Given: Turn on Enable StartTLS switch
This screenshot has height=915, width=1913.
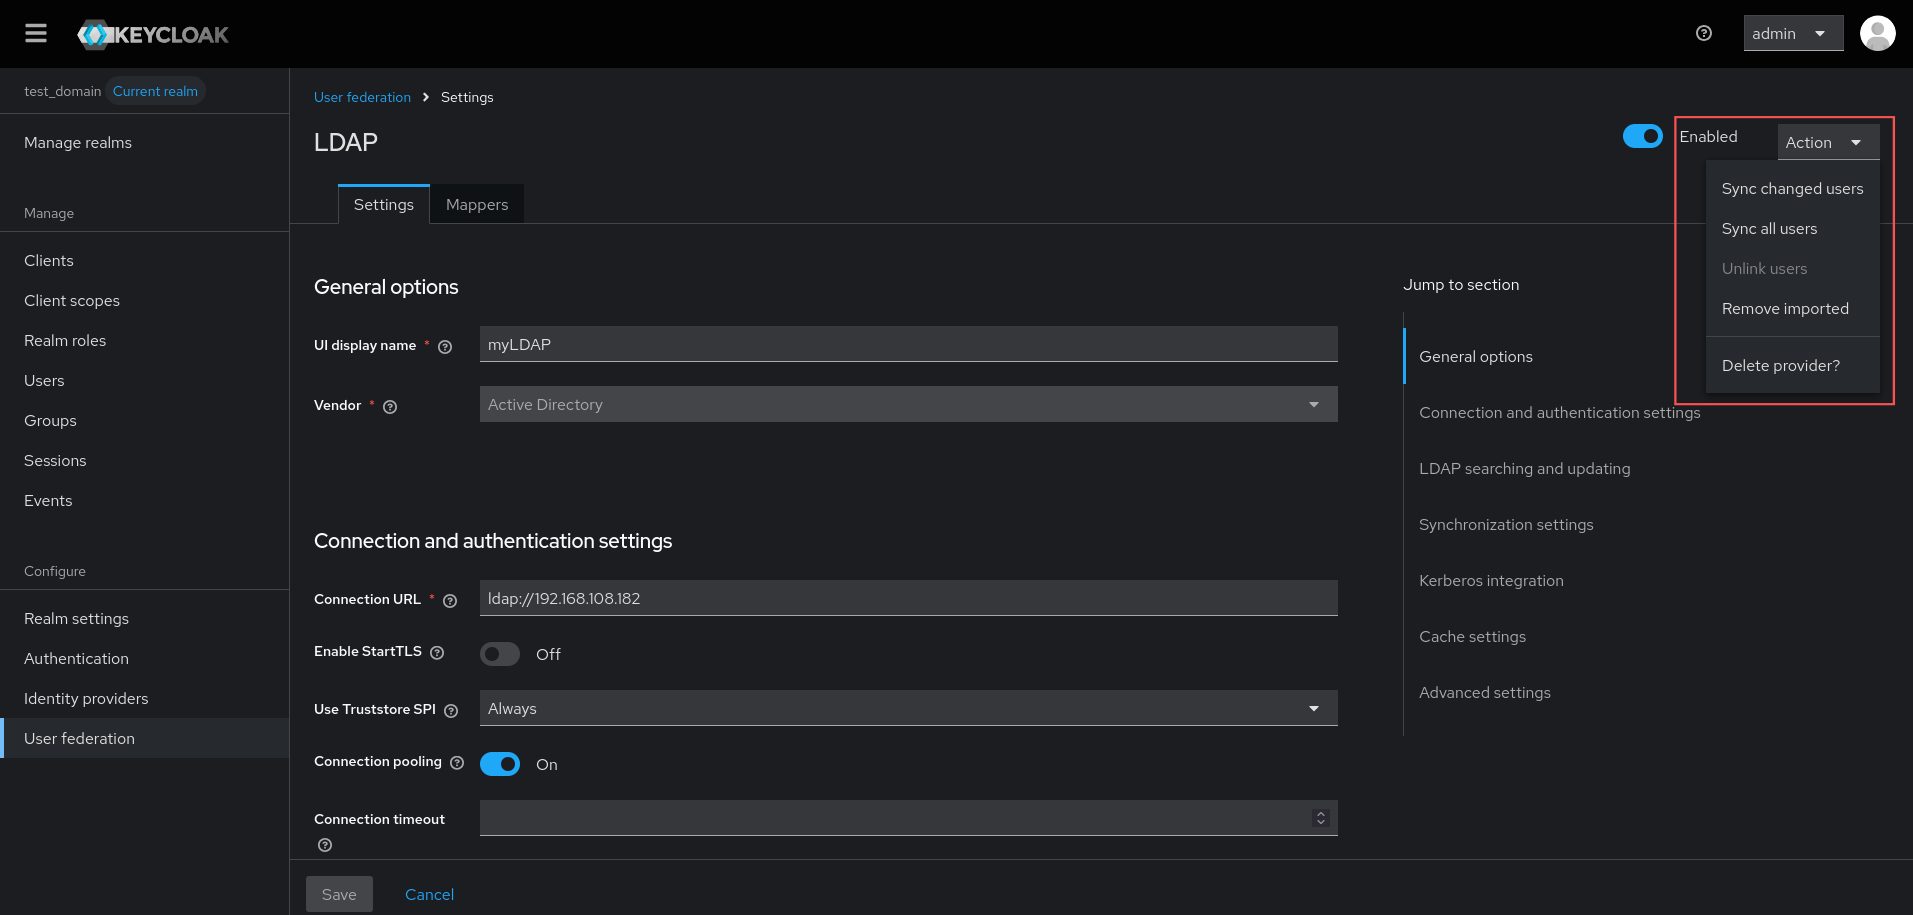Looking at the screenshot, I should coord(500,654).
